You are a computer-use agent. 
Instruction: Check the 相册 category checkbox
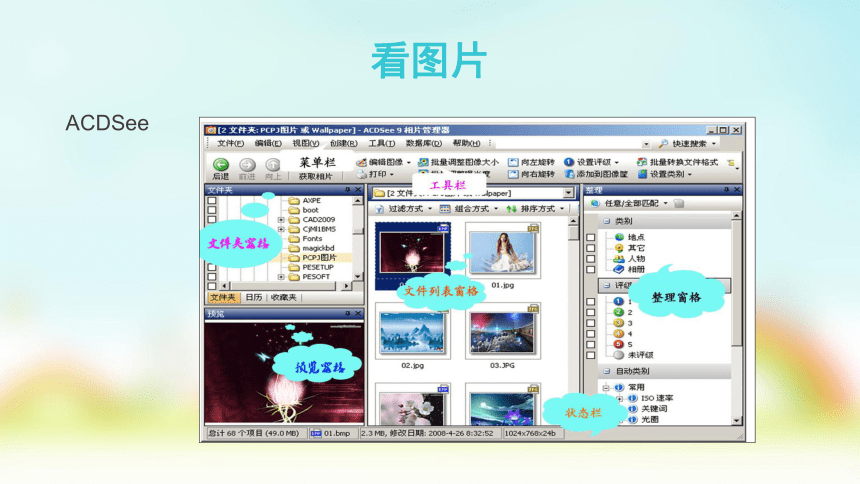pyautogui.click(x=591, y=269)
